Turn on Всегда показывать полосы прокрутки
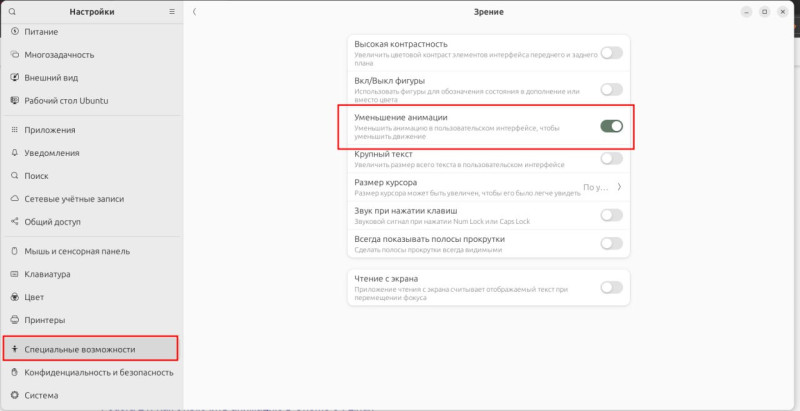Screen dimensions: 800x411 coord(611,243)
